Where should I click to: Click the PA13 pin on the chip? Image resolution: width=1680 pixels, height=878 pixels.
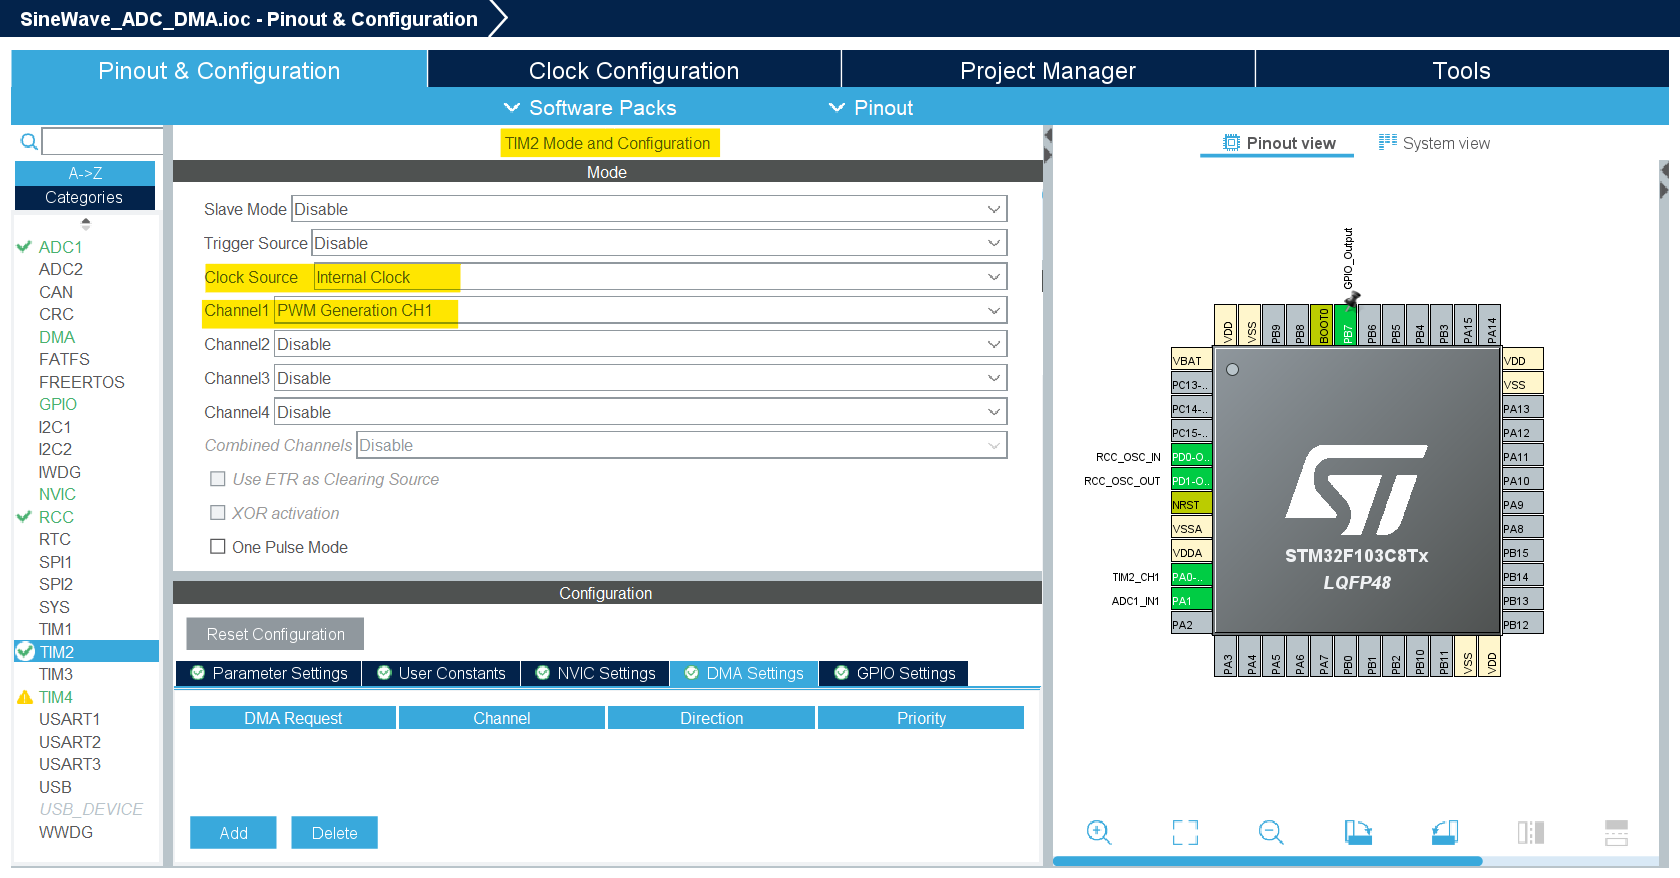pos(1523,408)
